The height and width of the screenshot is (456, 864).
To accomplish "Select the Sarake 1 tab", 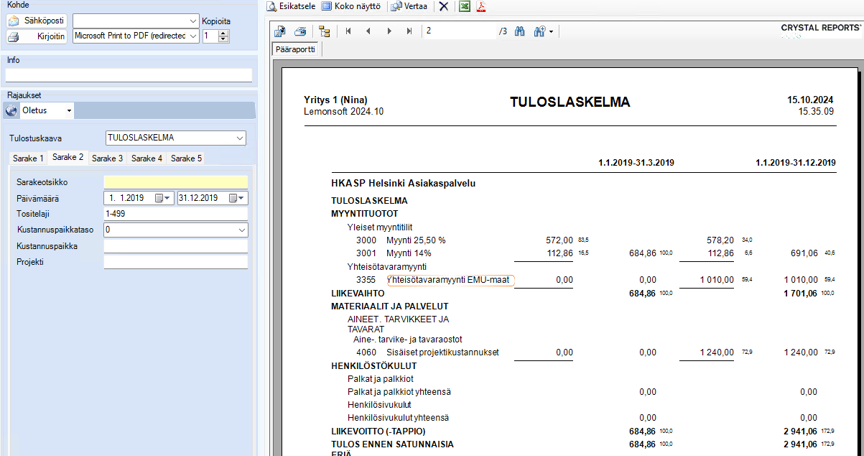I will coord(27,158).
